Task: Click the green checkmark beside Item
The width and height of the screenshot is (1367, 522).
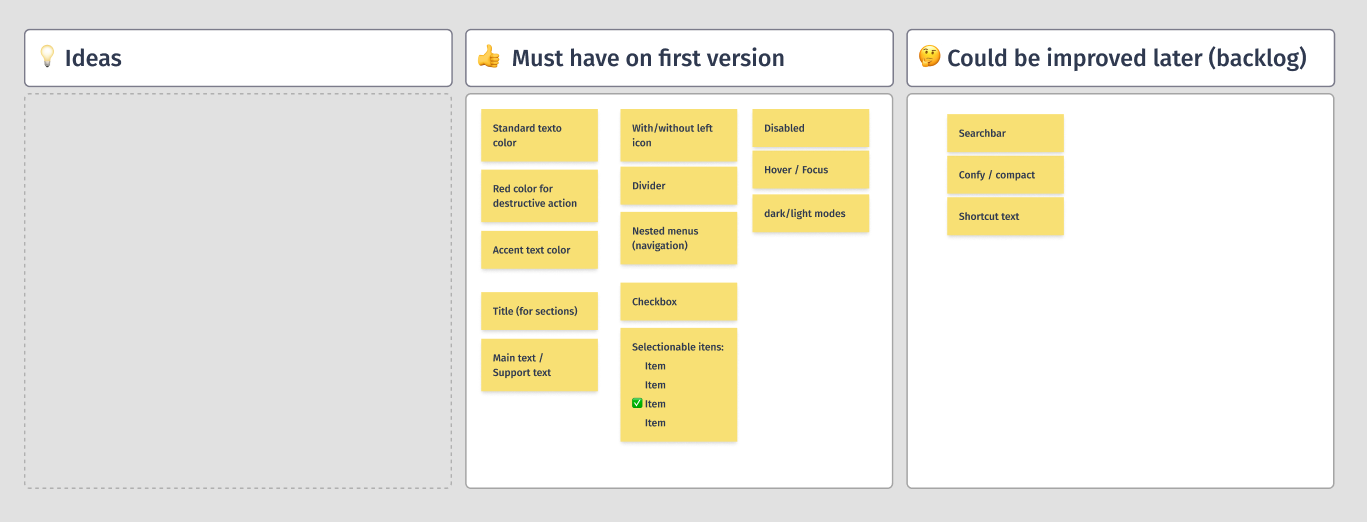Action: tap(637, 404)
